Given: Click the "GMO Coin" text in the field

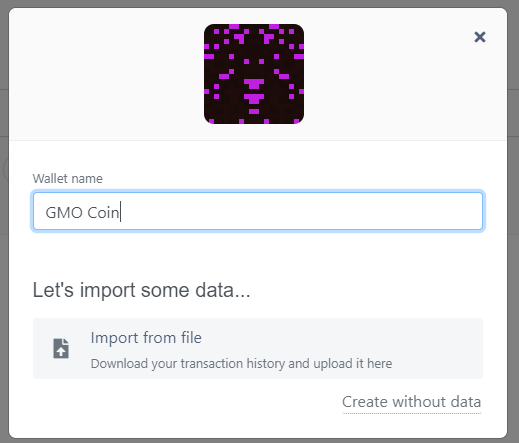Looking at the screenshot, I should [x=82, y=213].
